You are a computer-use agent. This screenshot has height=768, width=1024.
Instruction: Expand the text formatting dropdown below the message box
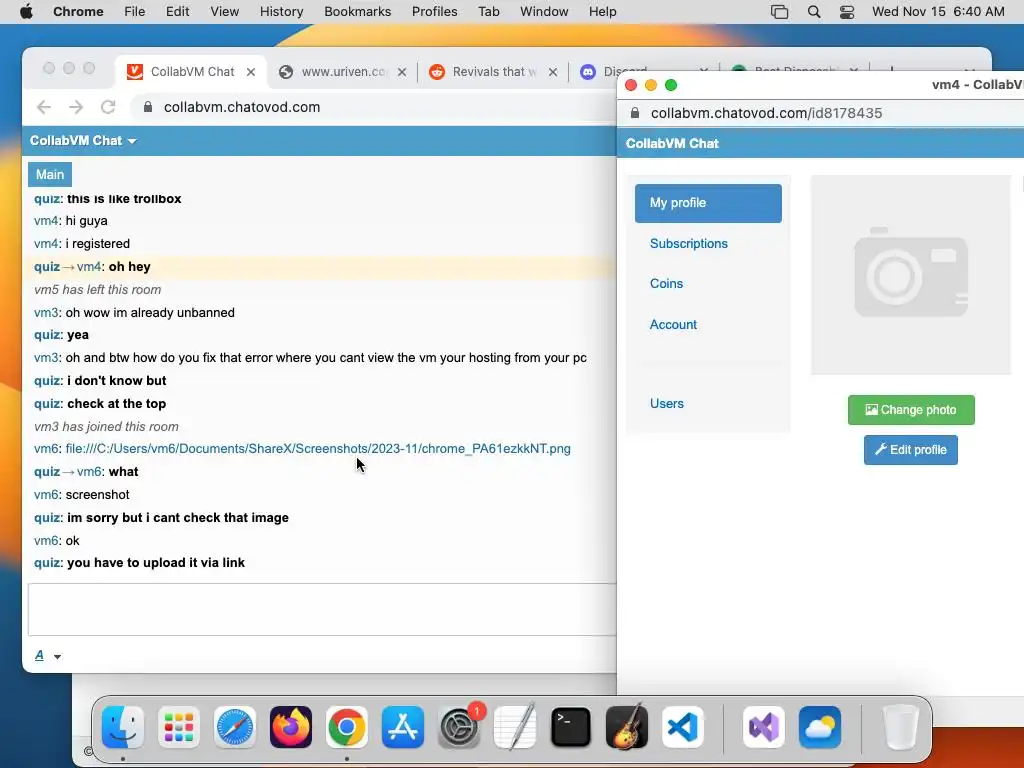(x=57, y=656)
